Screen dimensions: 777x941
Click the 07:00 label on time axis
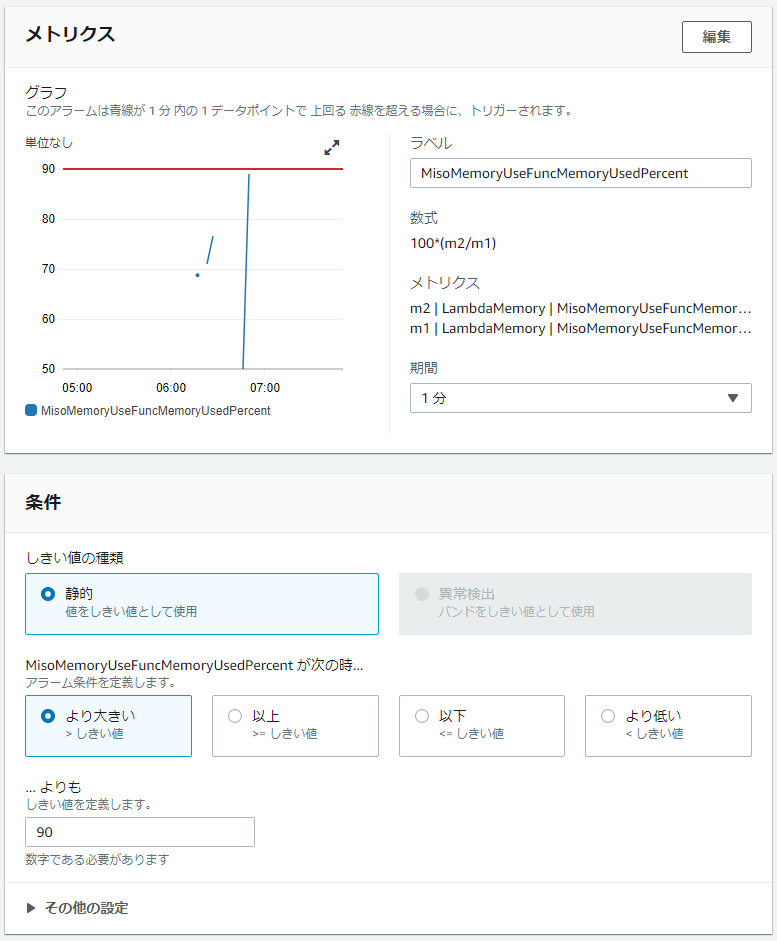[264, 388]
